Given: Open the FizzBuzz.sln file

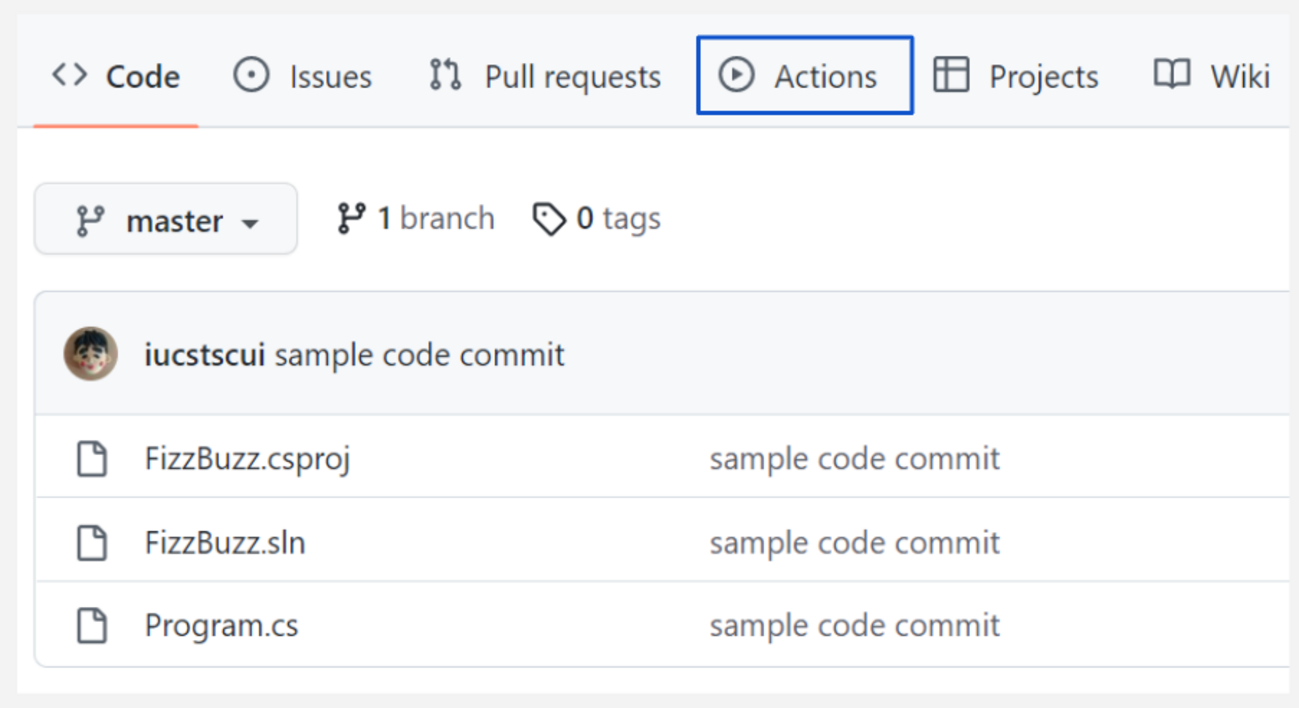Looking at the screenshot, I should [x=225, y=543].
